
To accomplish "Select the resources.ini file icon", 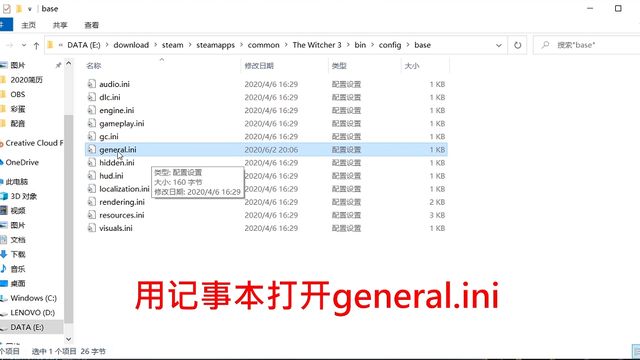I will click(92, 215).
